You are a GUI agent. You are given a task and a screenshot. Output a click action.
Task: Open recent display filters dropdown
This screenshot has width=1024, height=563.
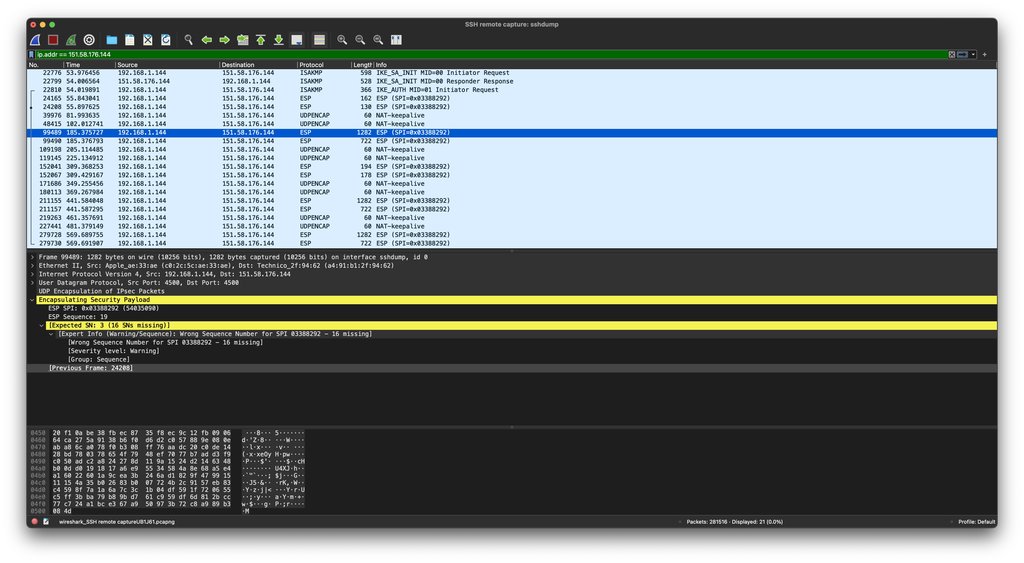[973, 55]
